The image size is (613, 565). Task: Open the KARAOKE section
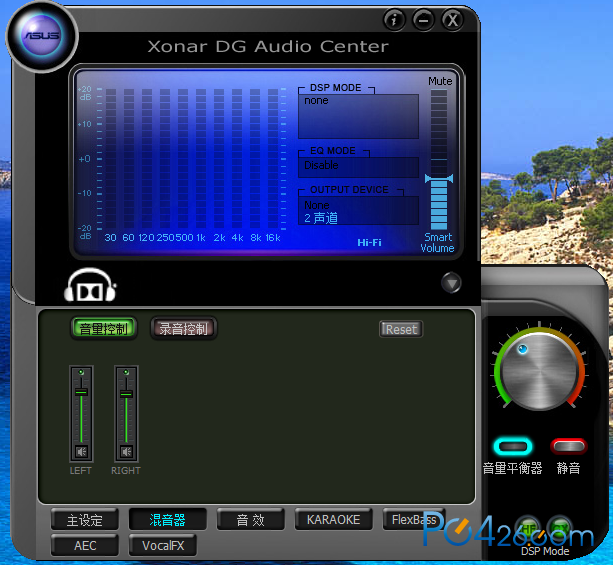point(333,520)
